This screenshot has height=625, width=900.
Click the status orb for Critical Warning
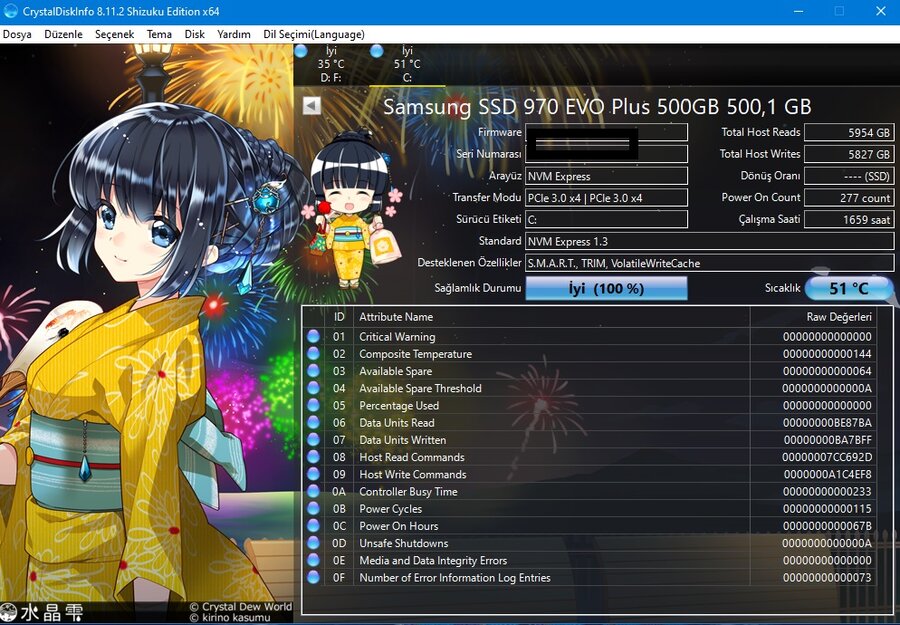[x=313, y=336]
